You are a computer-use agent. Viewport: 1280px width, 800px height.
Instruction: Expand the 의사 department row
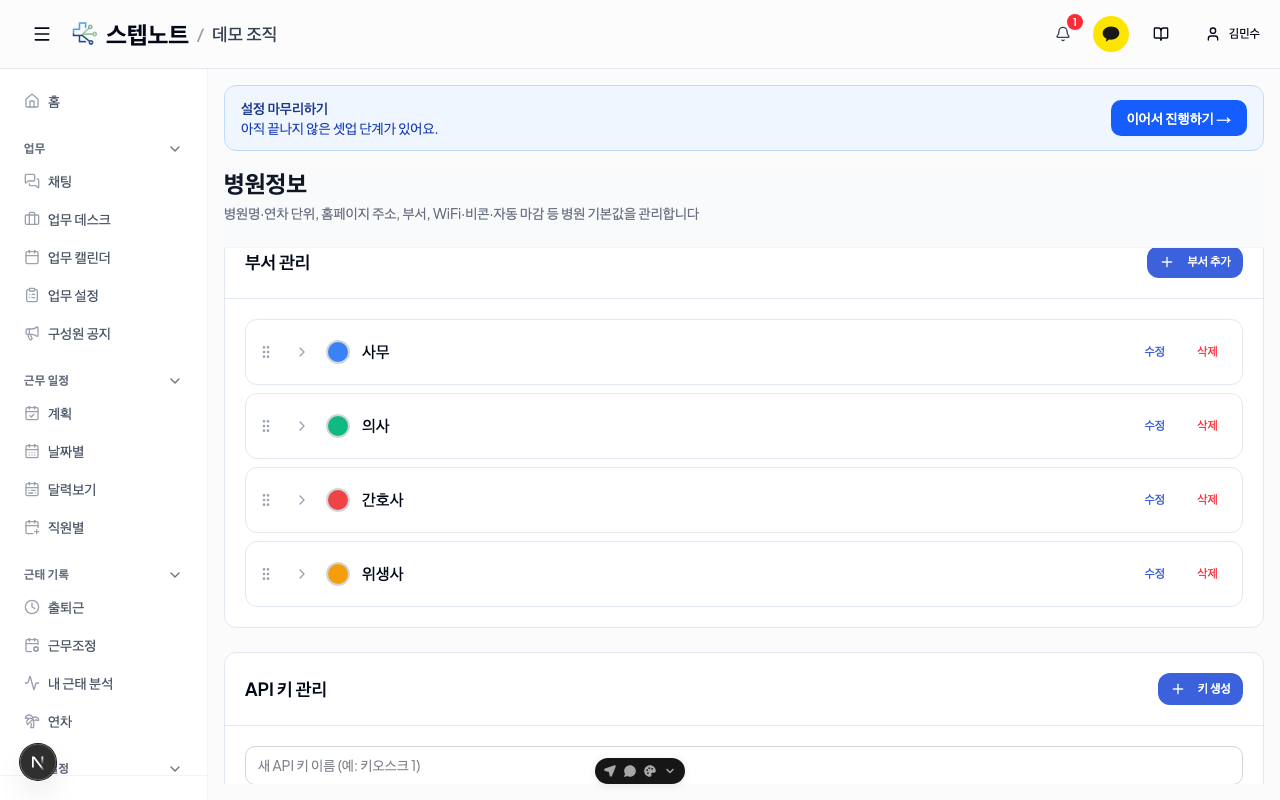(302, 426)
